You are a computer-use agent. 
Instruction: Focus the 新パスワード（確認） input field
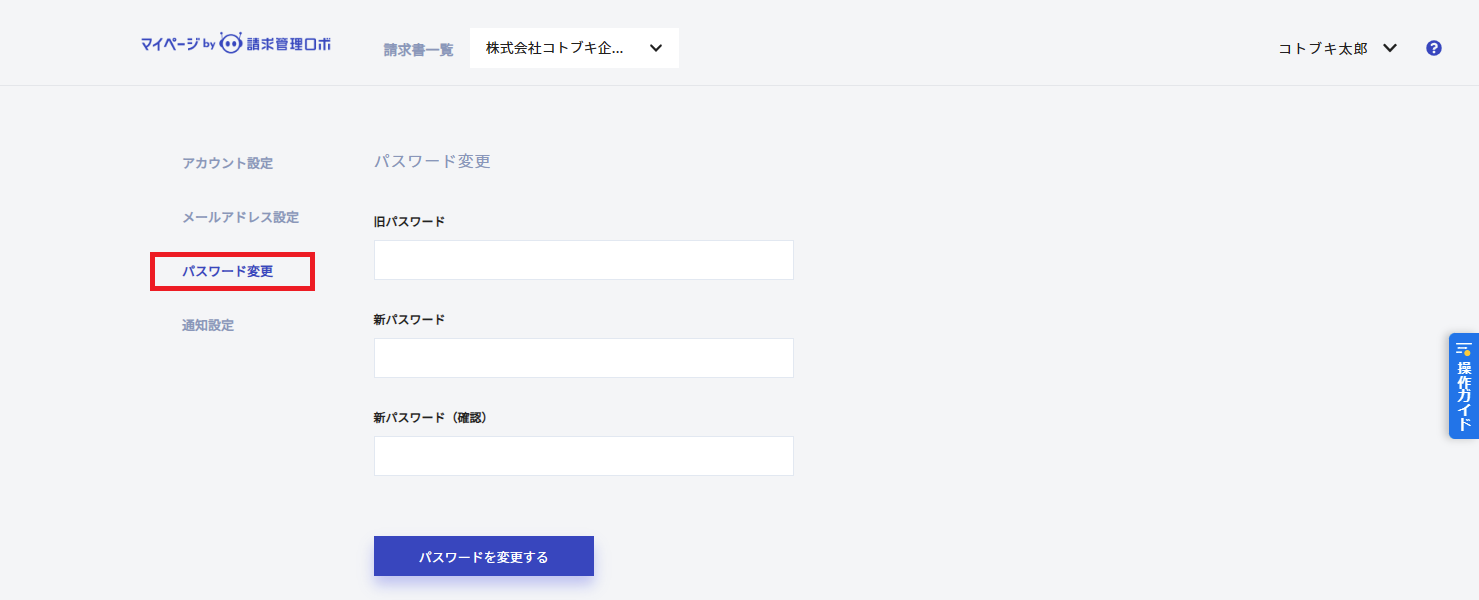pos(583,456)
